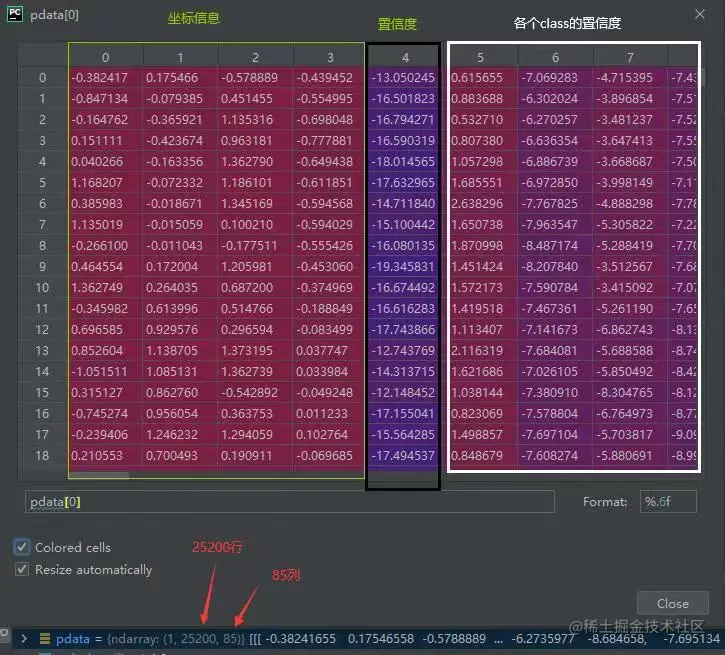Viewport: 725px width, 655px height.
Task: Click cell with value 0.210553
Action: click(x=106, y=455)
